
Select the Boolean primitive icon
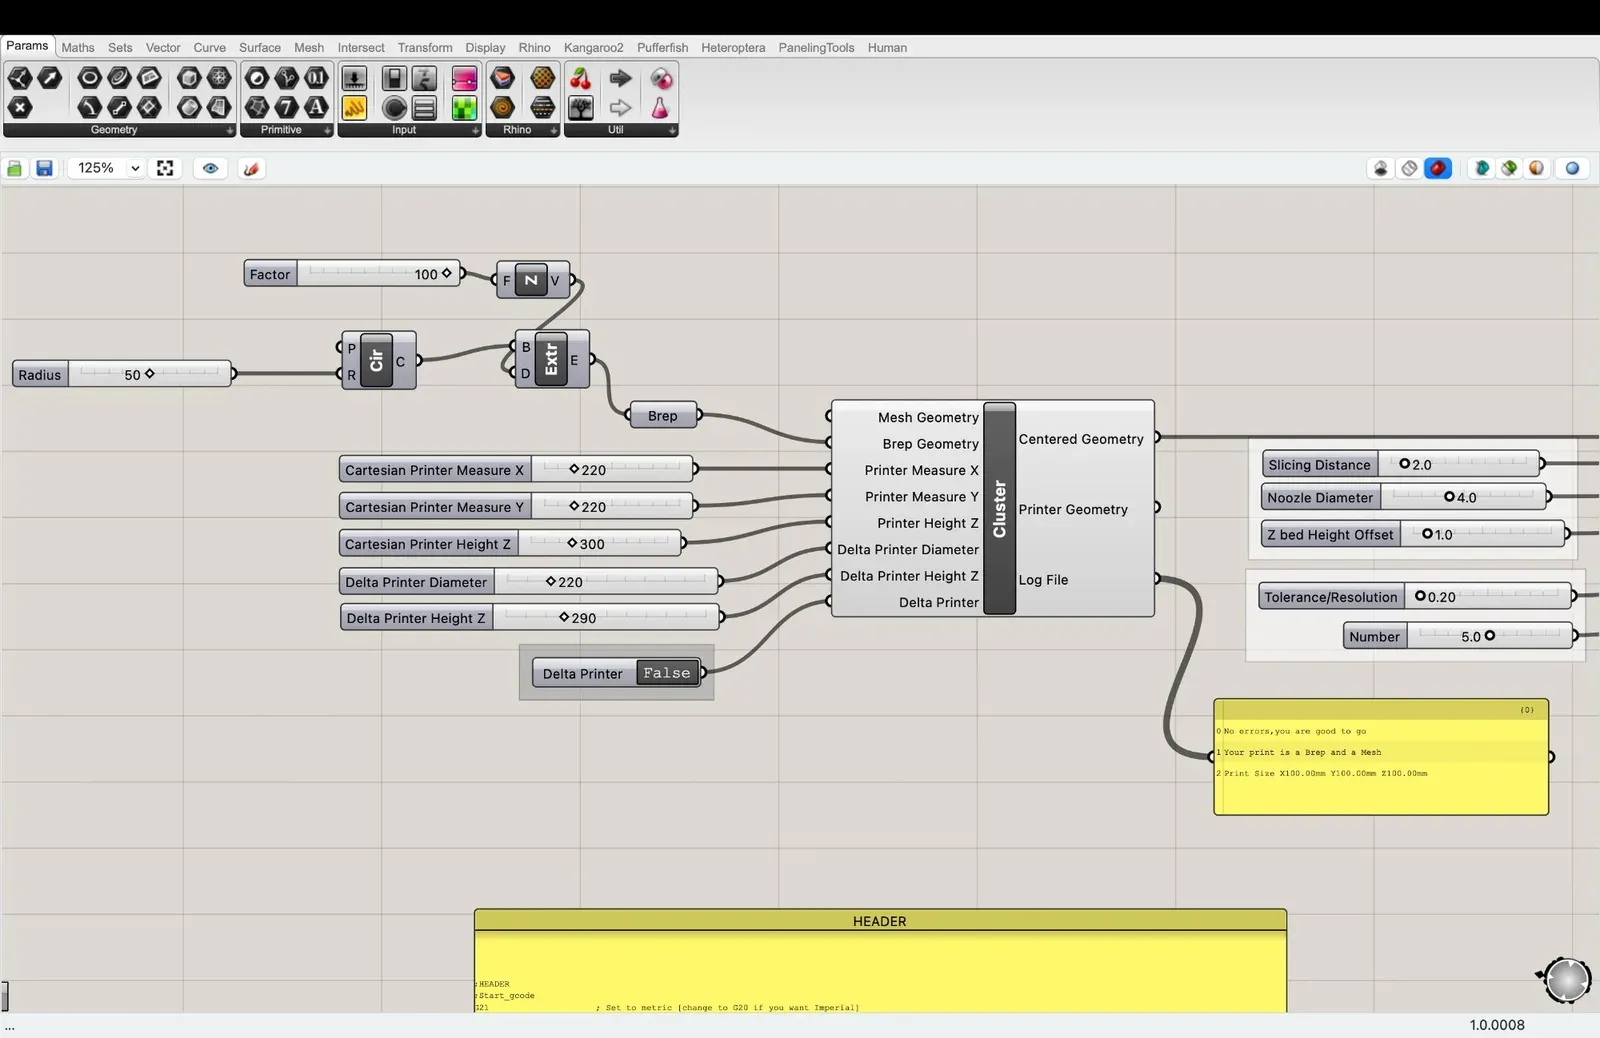coord(256,78)
